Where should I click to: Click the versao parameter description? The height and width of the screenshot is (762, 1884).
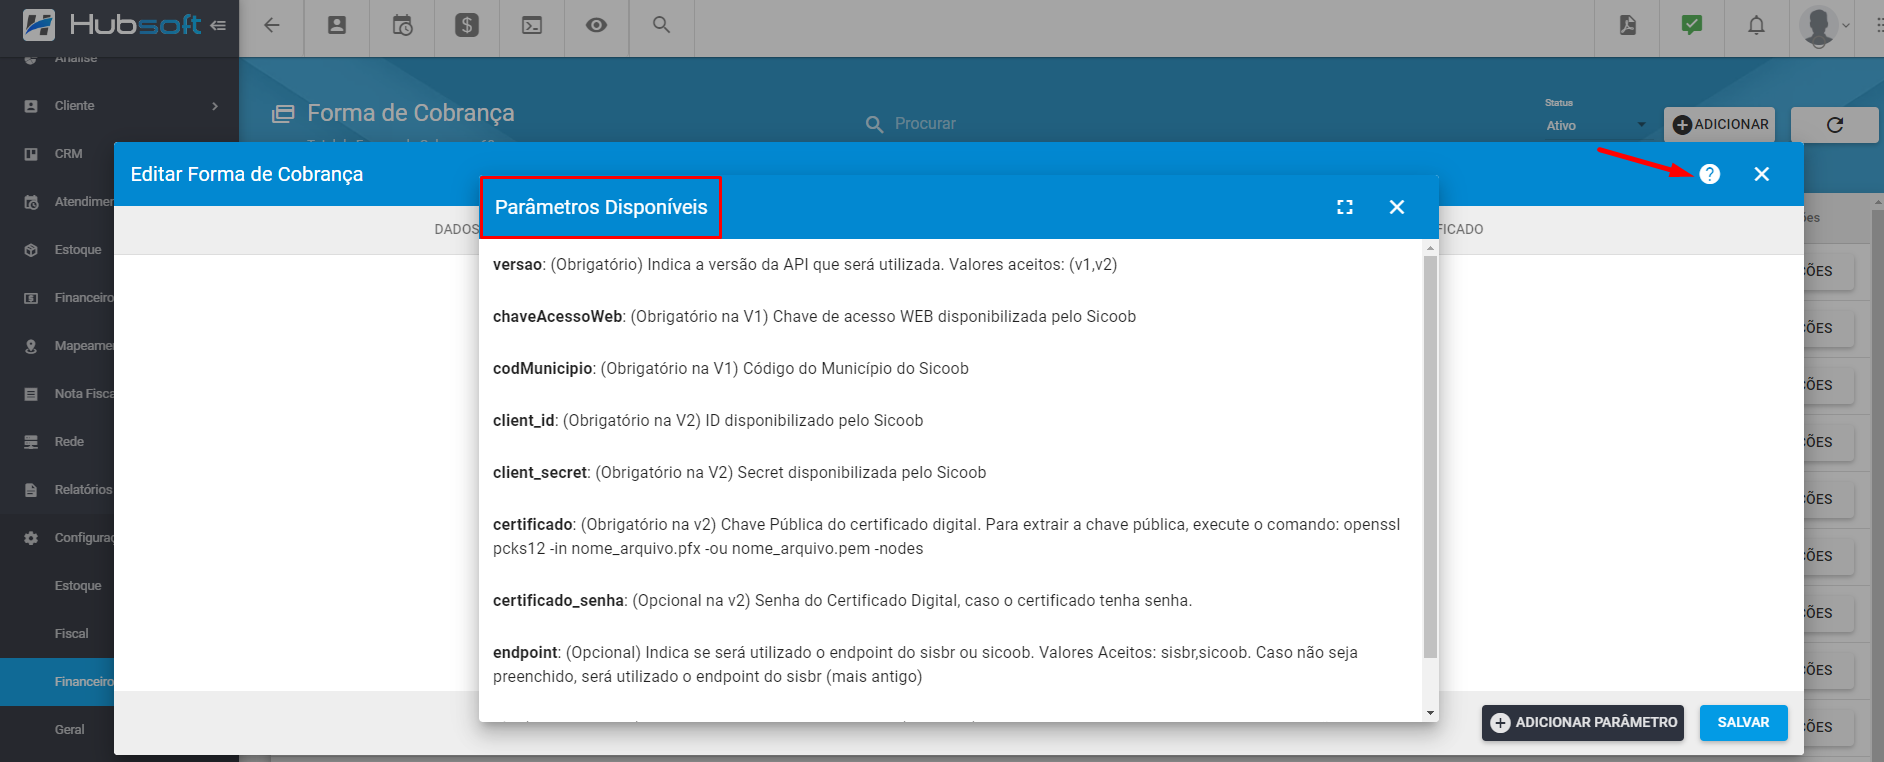click(805, 265)
